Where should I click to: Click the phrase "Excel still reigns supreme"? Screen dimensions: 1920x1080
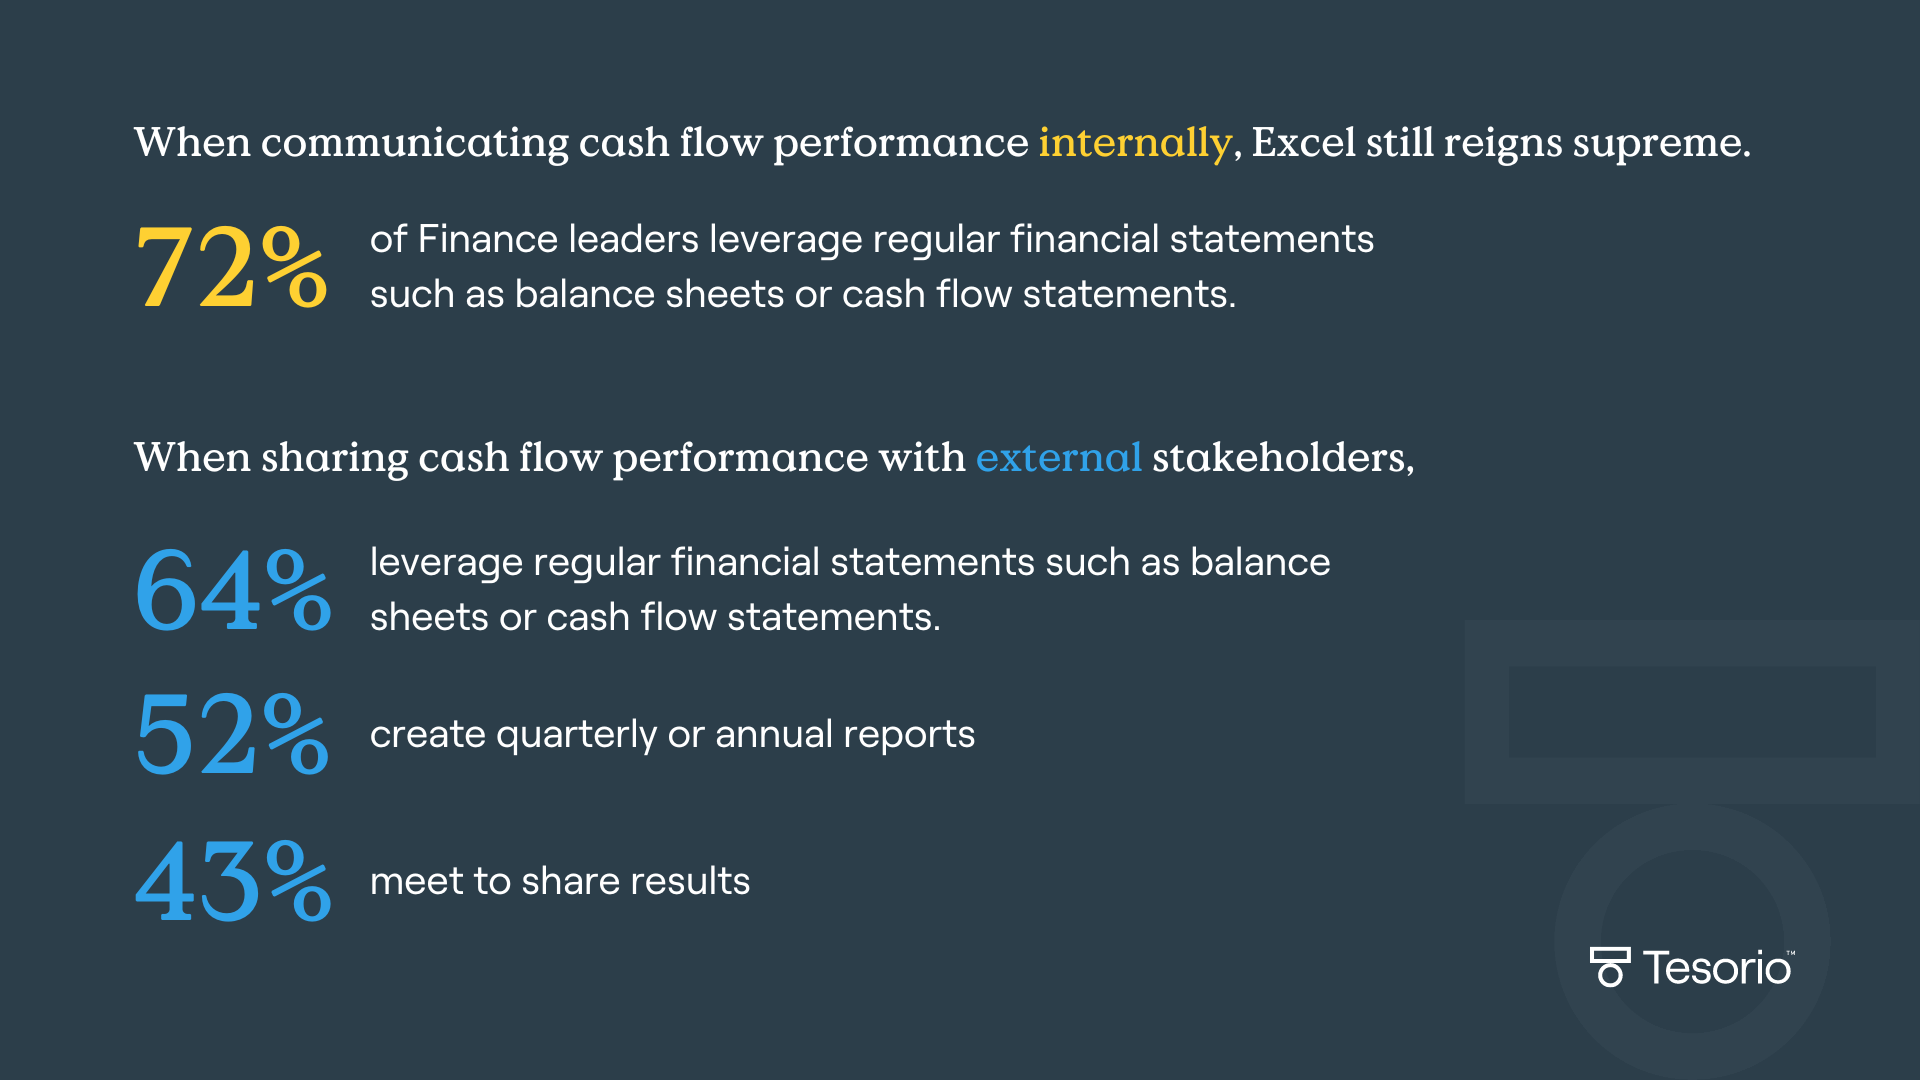click(1498, 143)
